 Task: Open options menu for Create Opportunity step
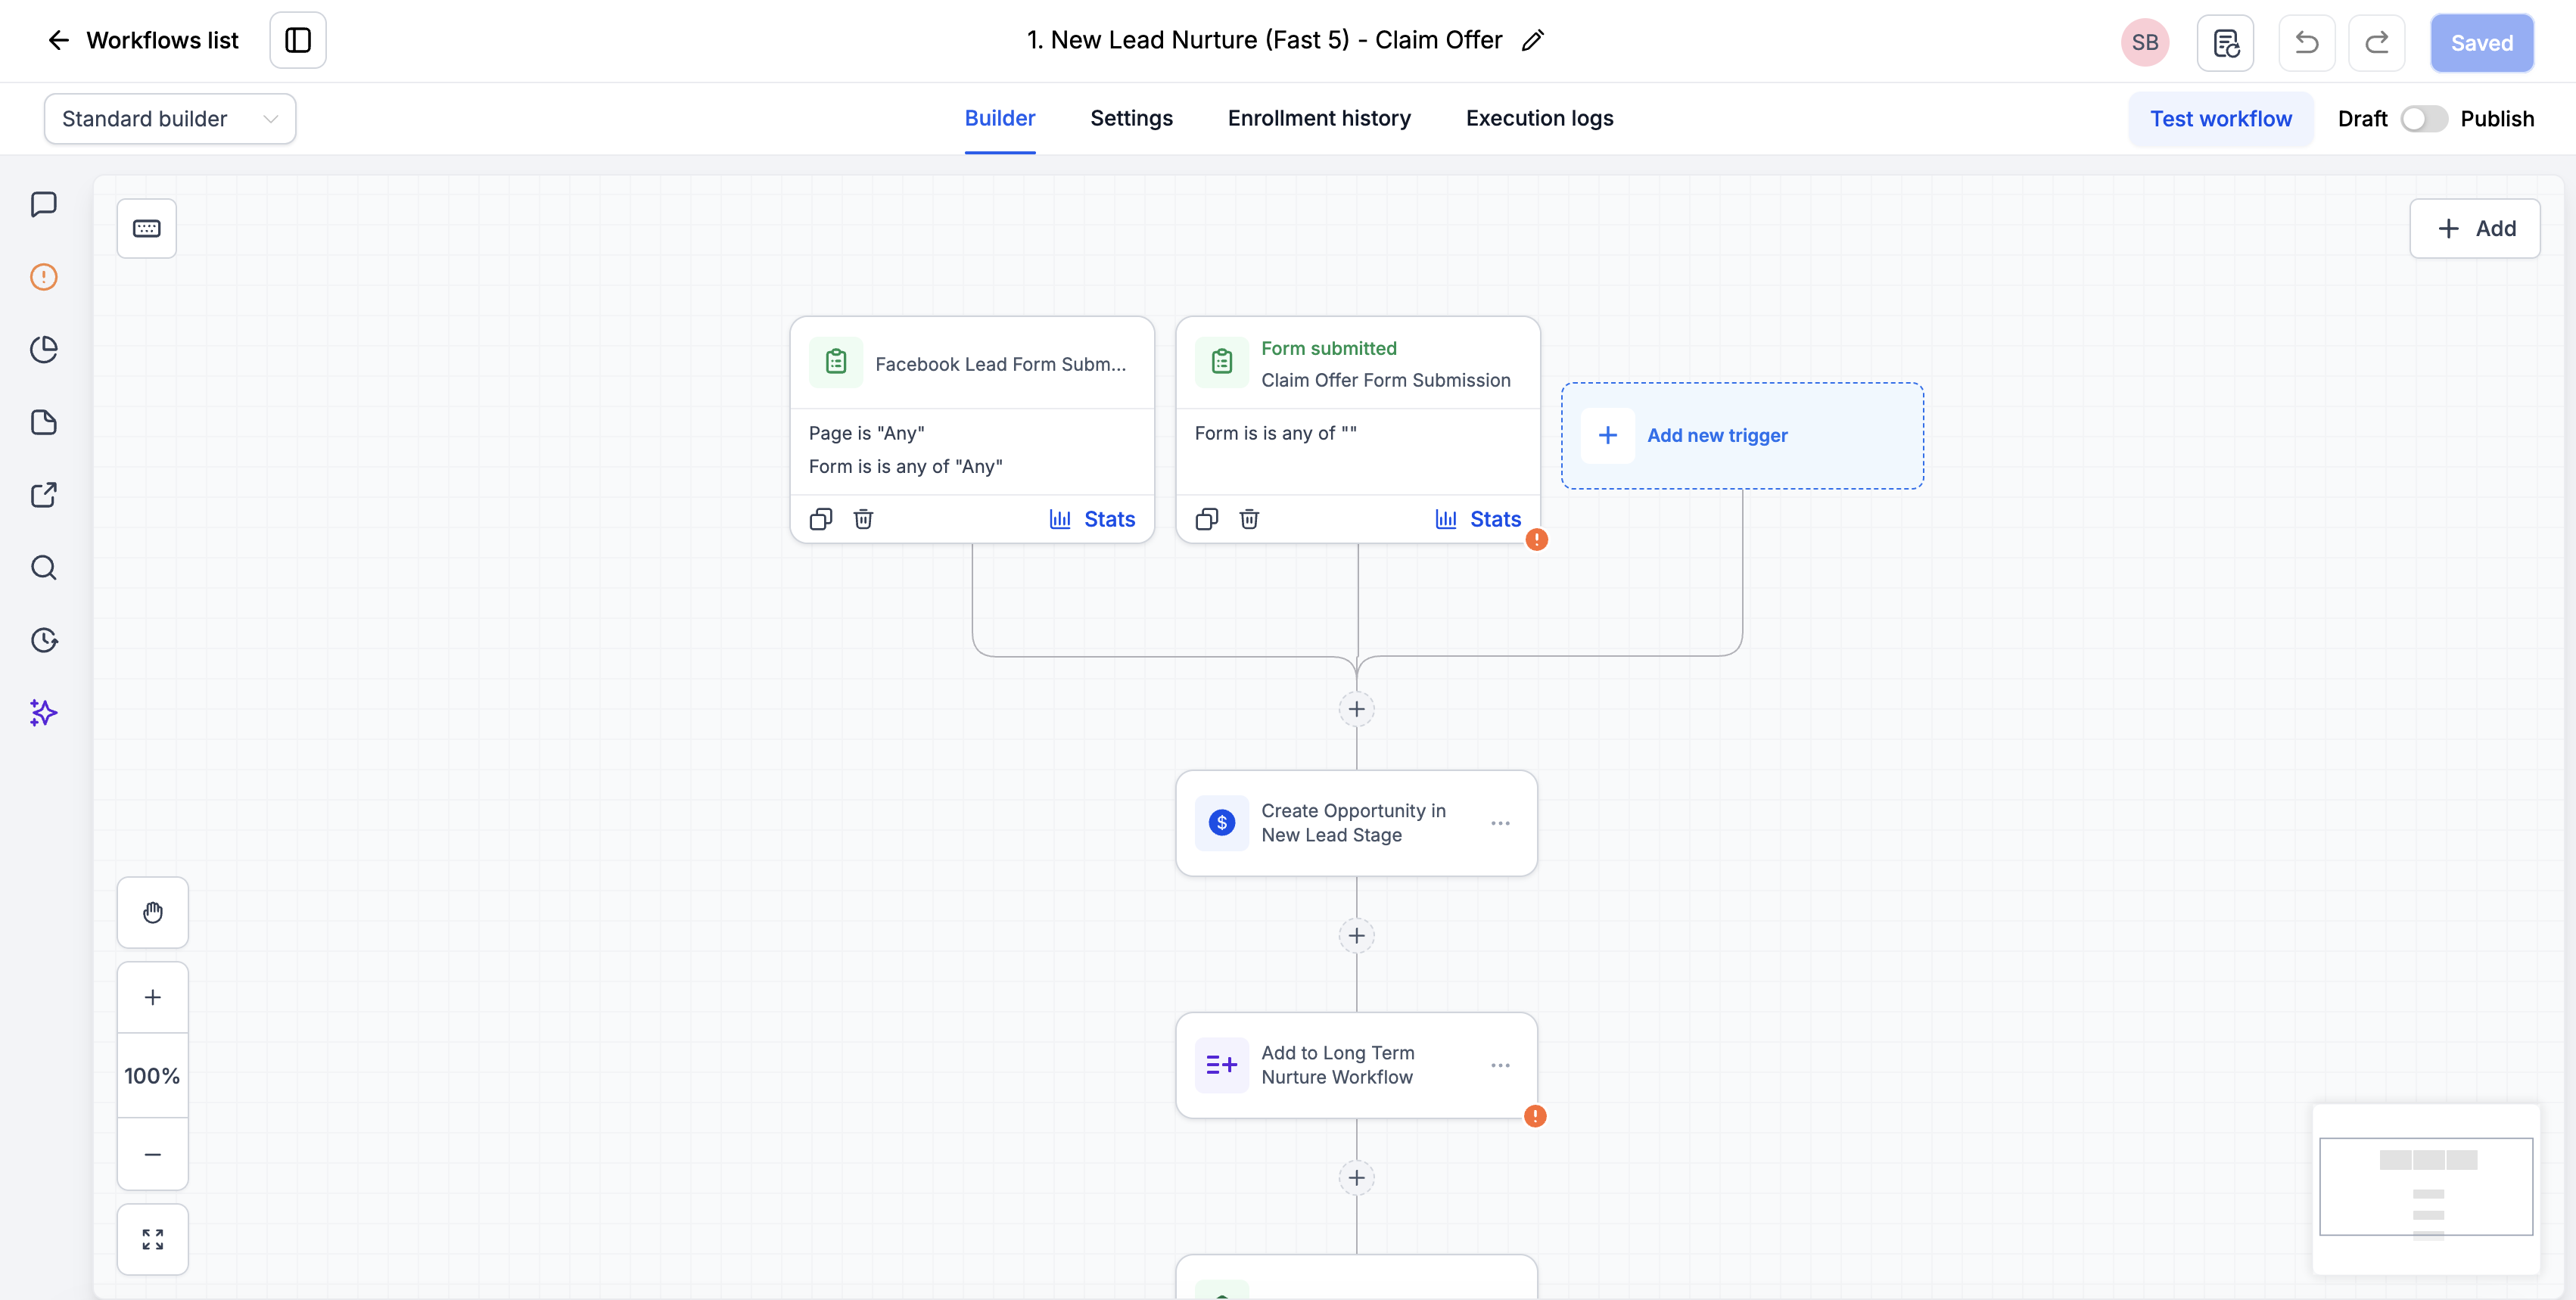(x=1501, y=823)
